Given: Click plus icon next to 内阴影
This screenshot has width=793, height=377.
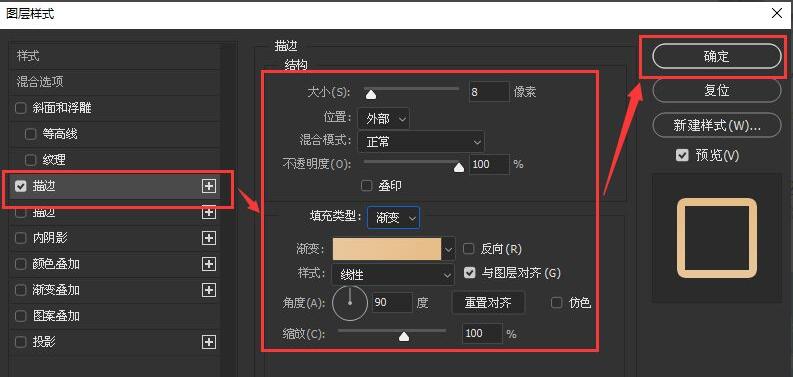Looking at the screenshot, I should pyautogui.click(x=208, y=238).
